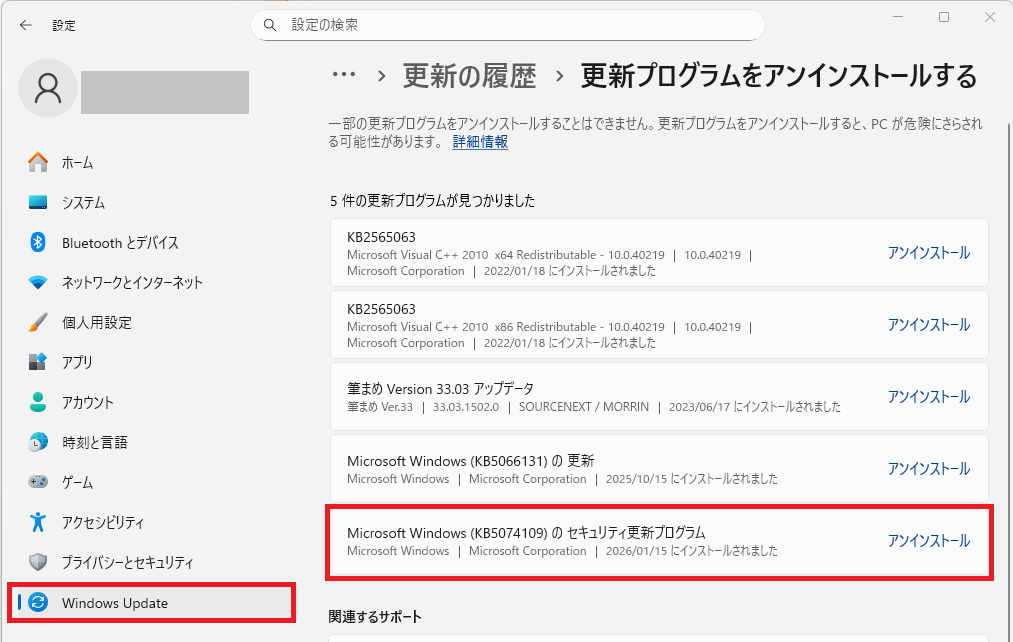
Task: Uninstall KB2565063 x86 Redistributable
Action: click(928, 324)
